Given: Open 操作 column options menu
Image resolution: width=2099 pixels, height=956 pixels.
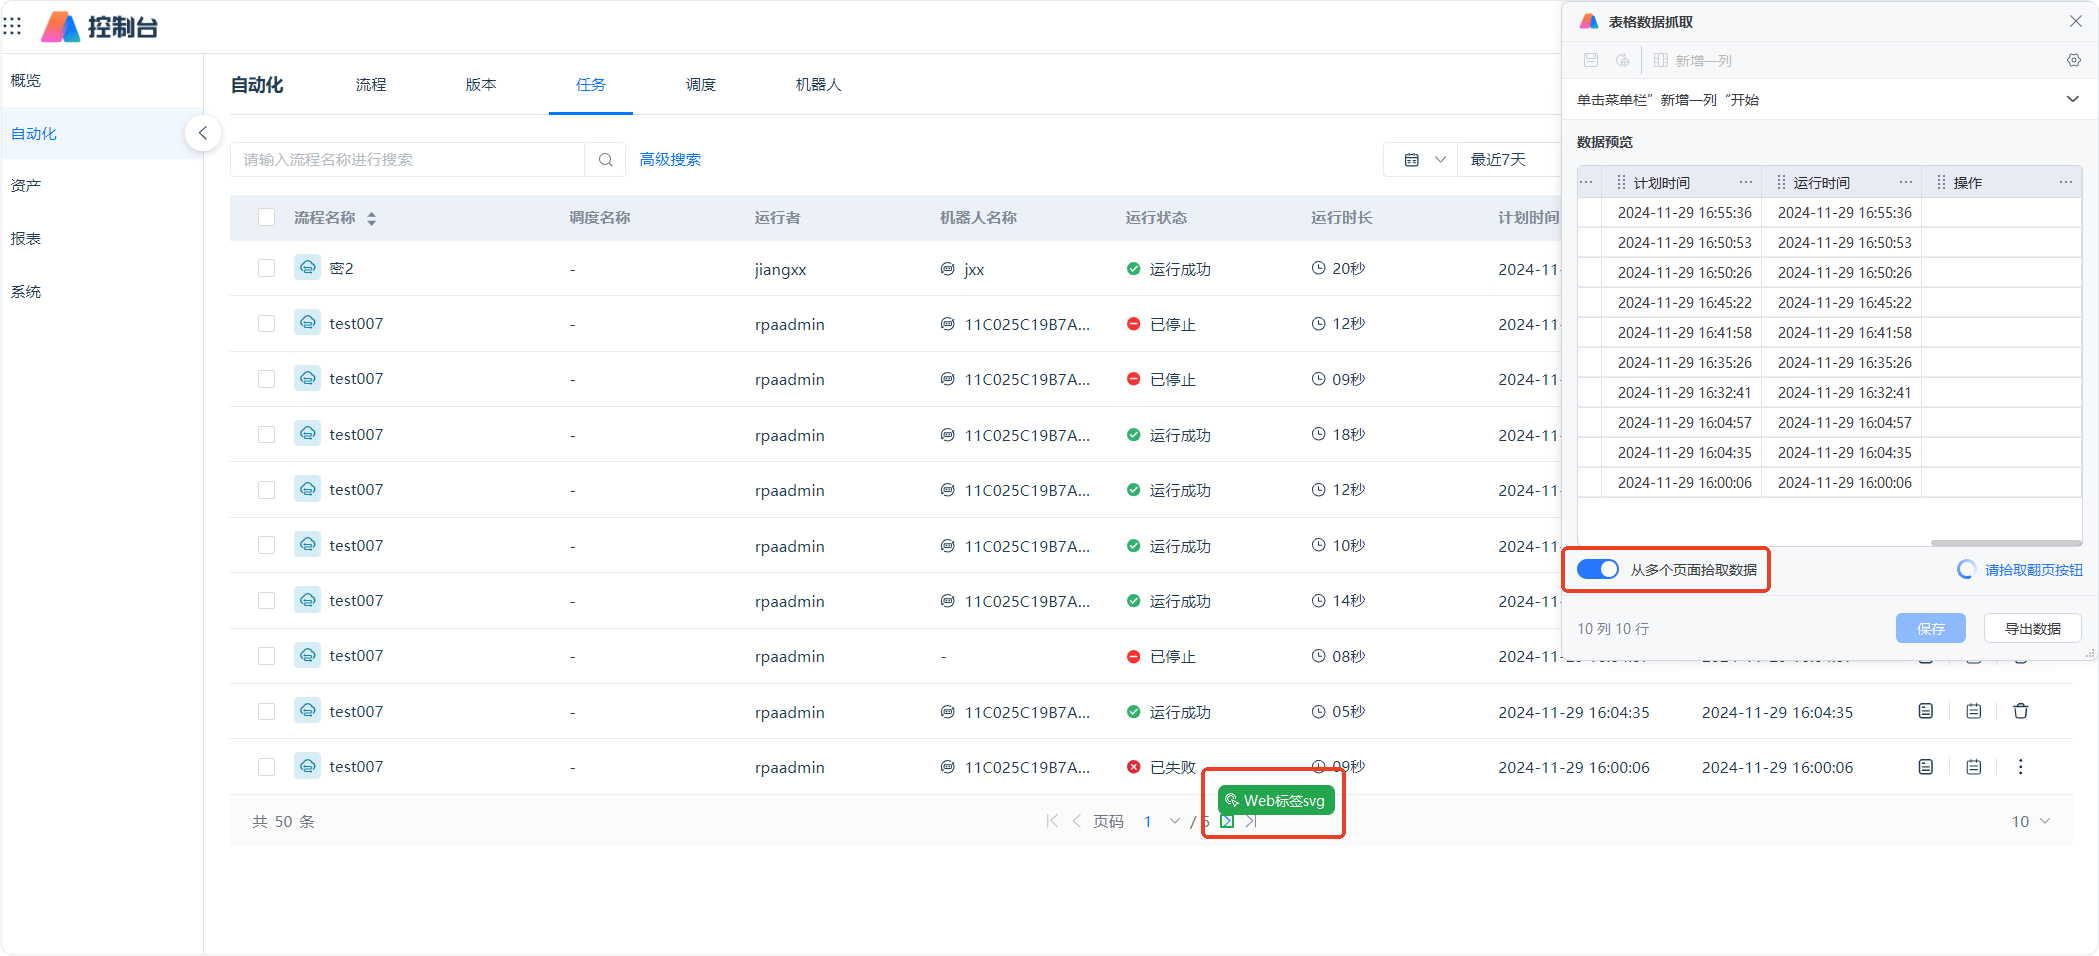Looking at the screenshot, I should point(2066,182).
